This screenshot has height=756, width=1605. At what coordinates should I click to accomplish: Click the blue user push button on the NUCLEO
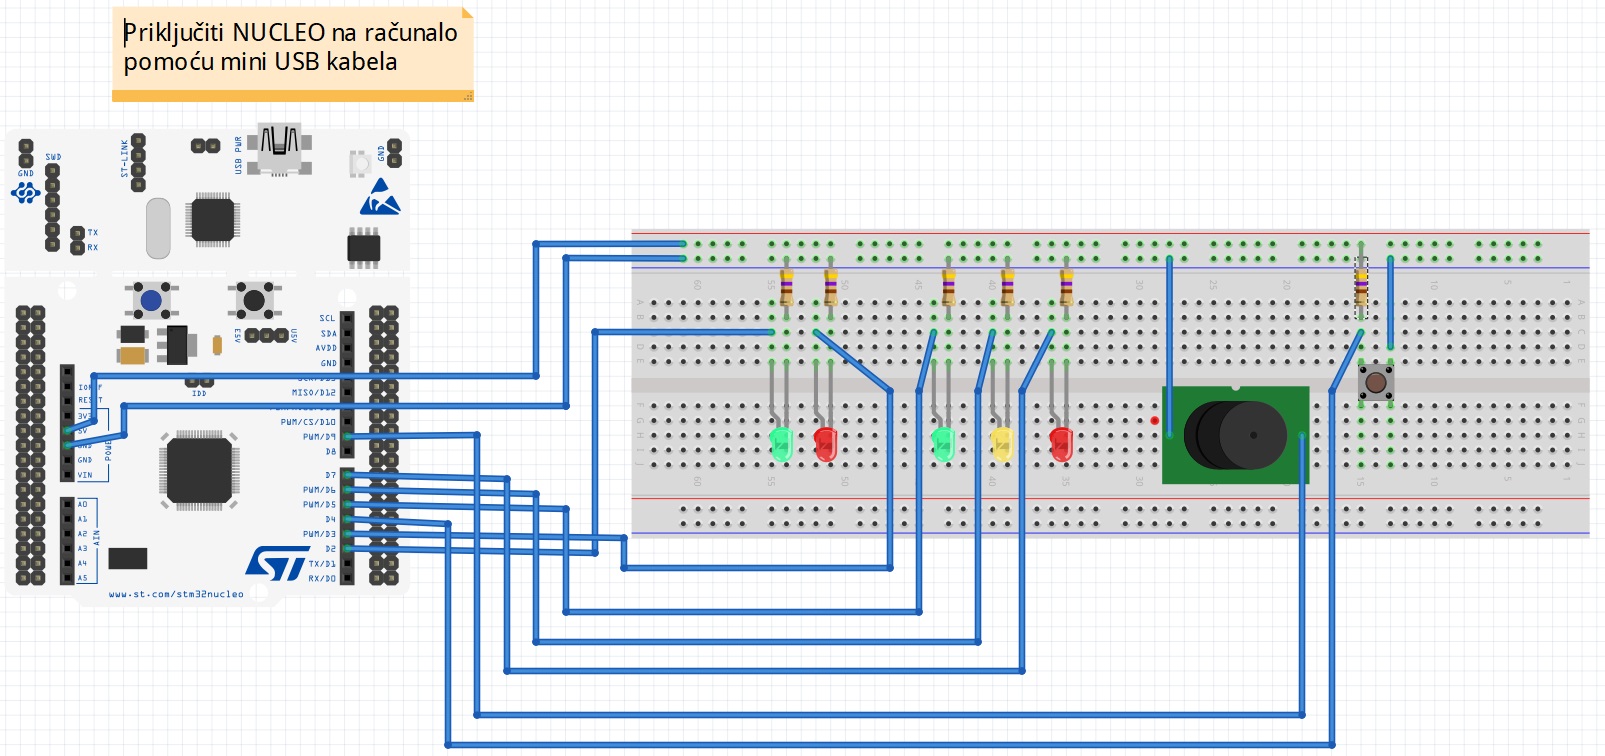(x=151, y=300)
